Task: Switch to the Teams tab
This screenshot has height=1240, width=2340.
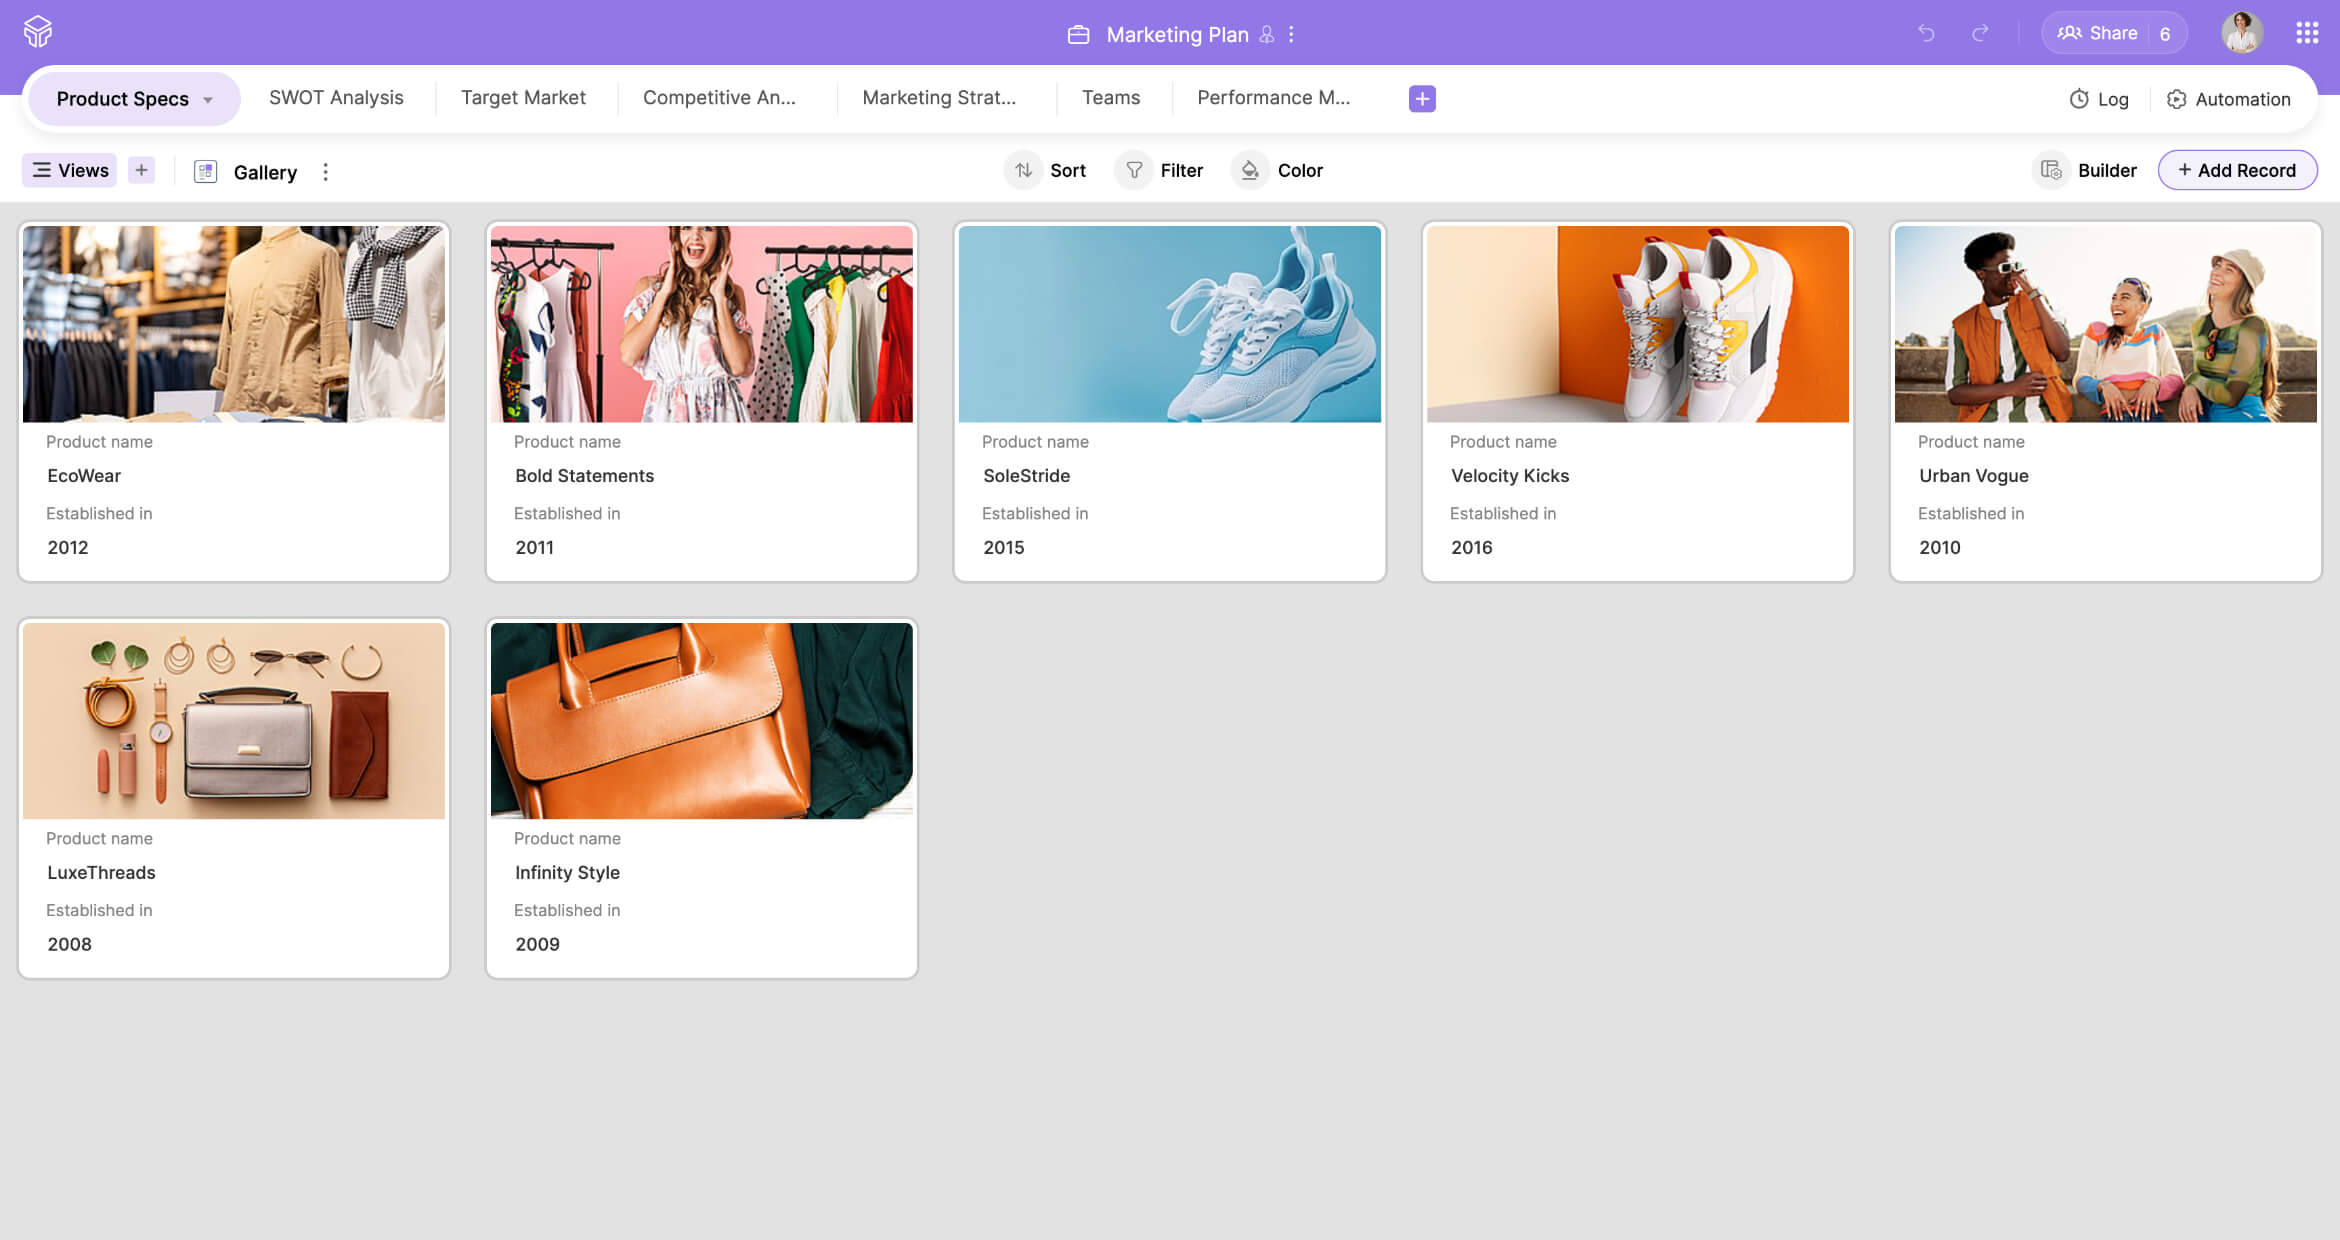Action: 1110,97
